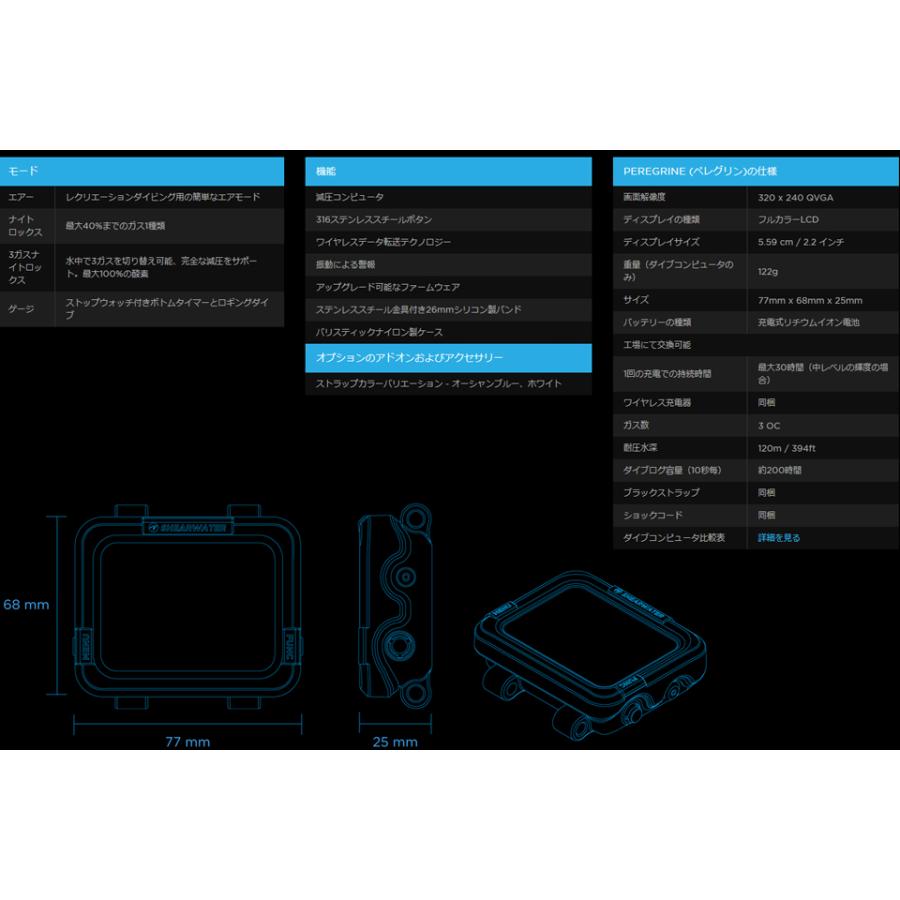Select the 振動による警報 row
Image resolution: width=900 pixels, height=900 pixels.
(x=448, y=264)
